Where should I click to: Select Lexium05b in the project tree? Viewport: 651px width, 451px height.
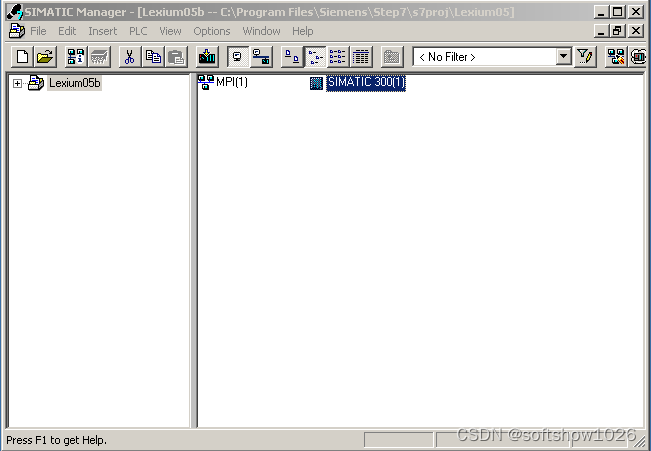point(74,83)
